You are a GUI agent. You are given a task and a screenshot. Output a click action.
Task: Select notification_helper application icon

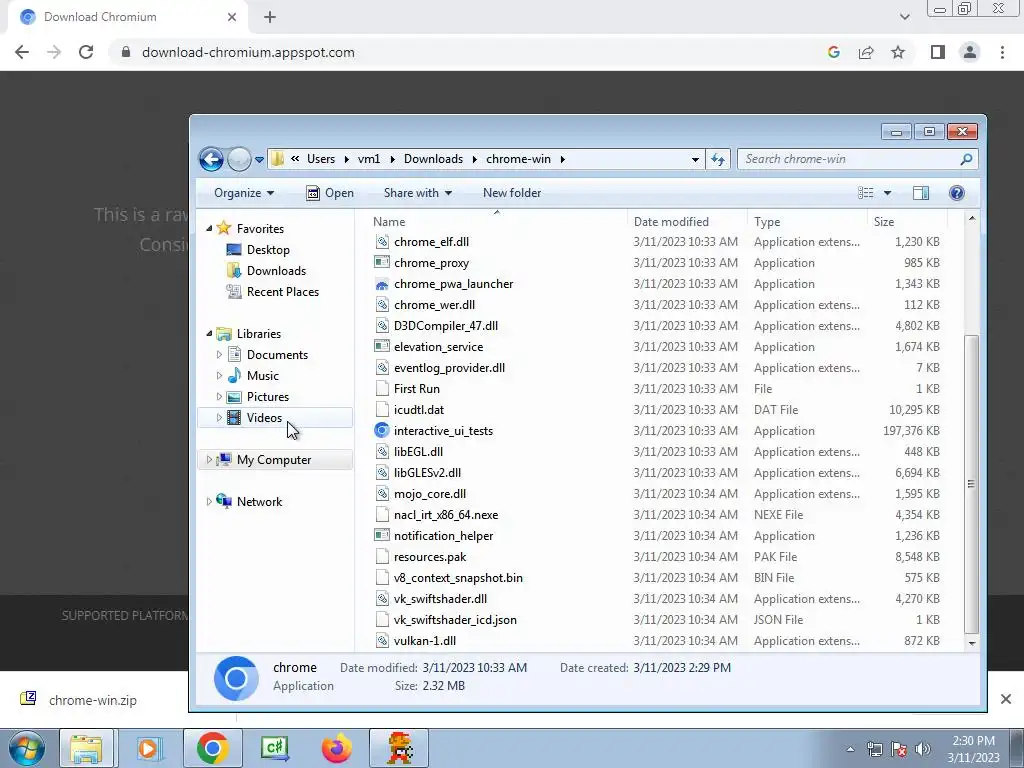pos(382,536)
